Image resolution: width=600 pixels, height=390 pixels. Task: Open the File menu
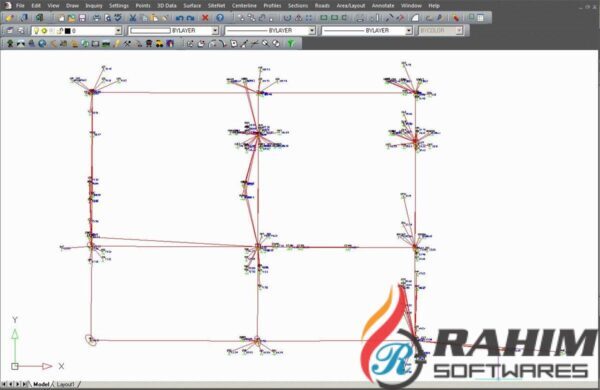[x=20, y=6]
